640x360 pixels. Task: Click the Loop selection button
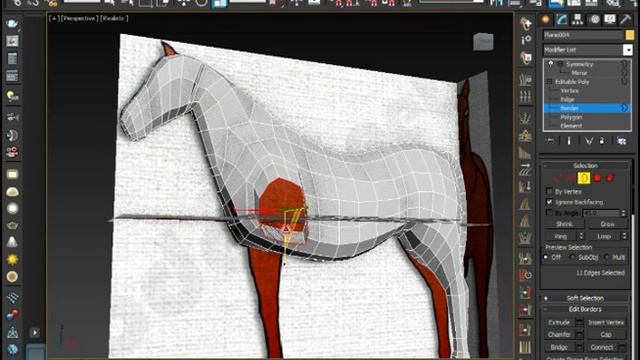pyautogui.click(x=604, y=236)
